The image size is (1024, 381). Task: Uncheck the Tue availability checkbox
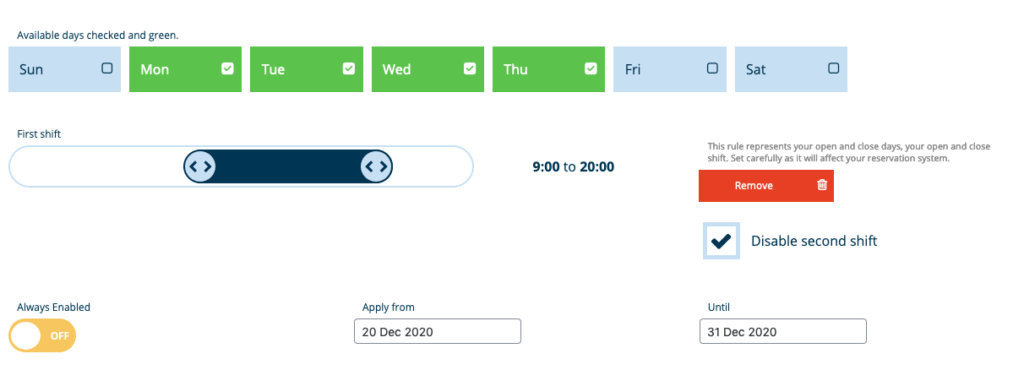pos(349,68)
